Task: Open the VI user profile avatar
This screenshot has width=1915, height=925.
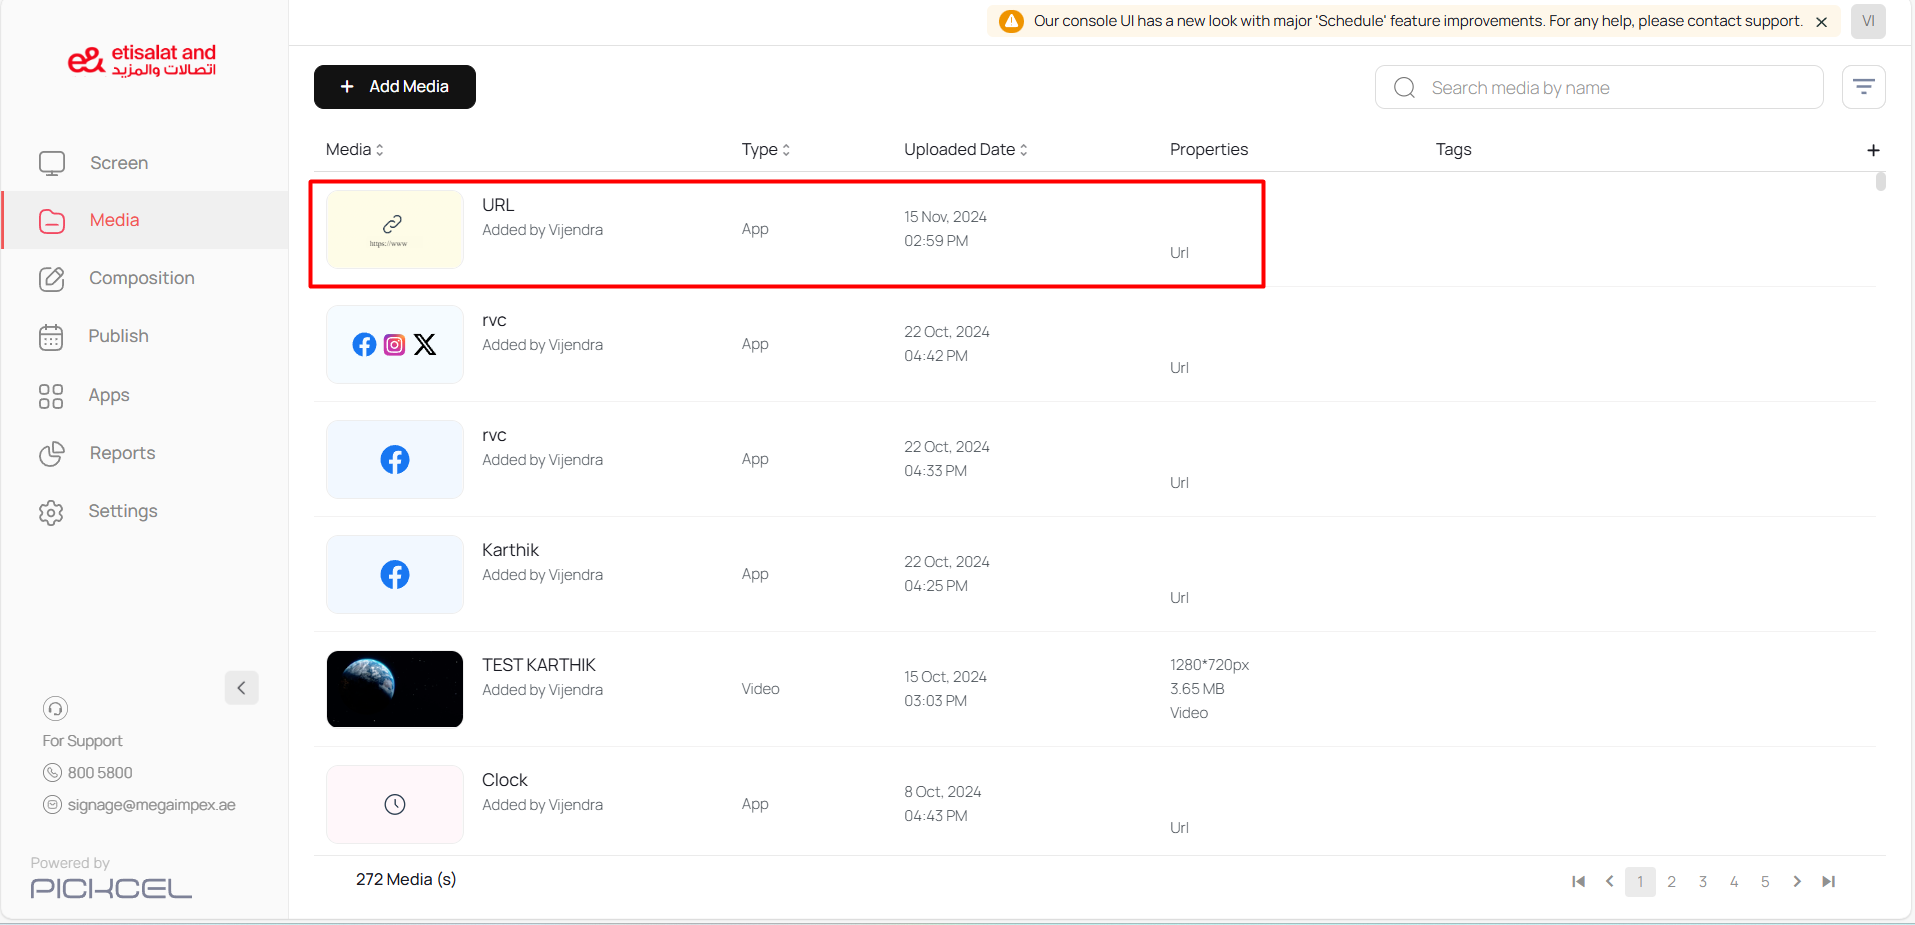Action: (1867, 21)
